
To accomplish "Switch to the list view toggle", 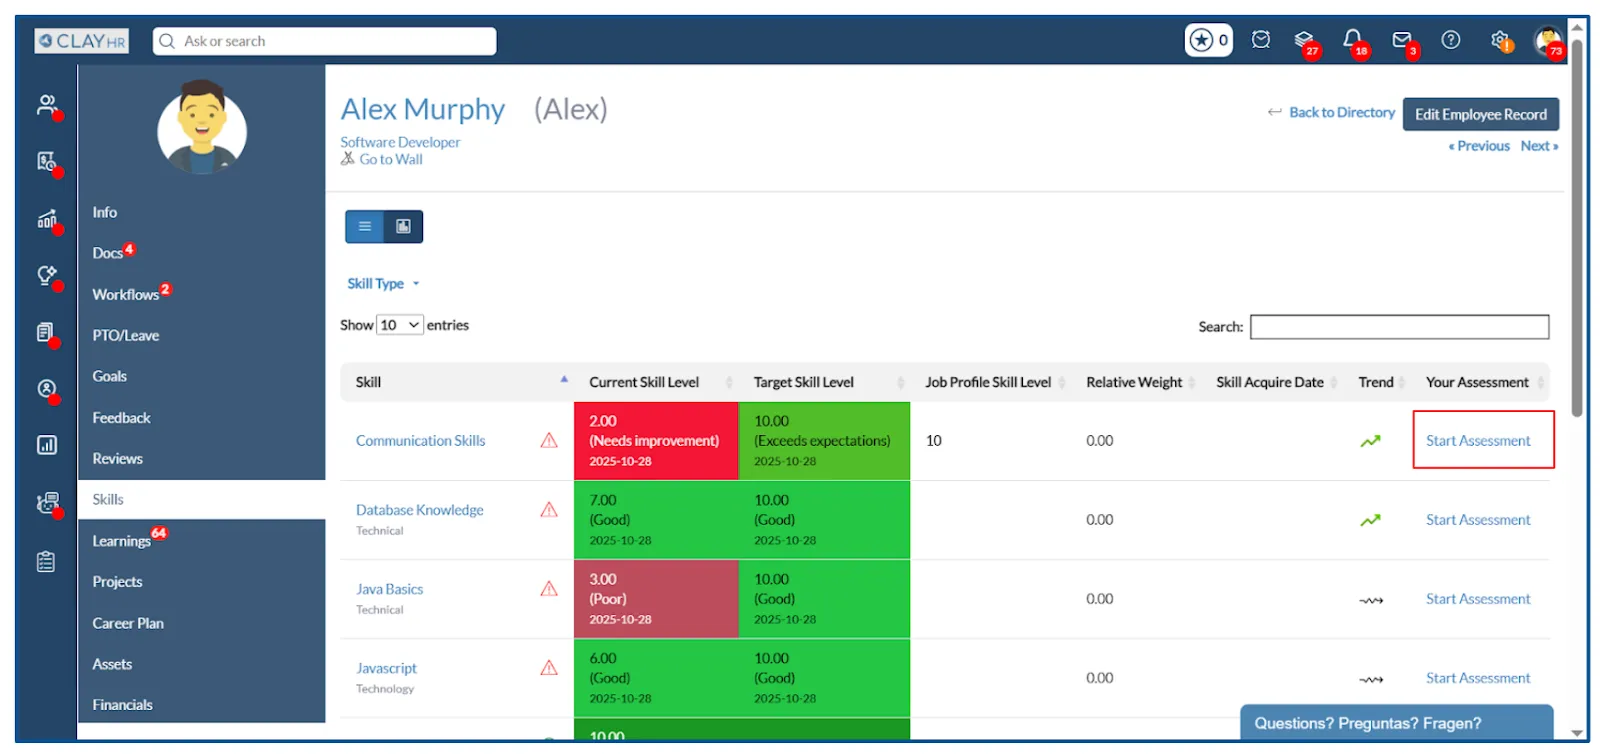I will pyautogui.click(x=365, y=226).
